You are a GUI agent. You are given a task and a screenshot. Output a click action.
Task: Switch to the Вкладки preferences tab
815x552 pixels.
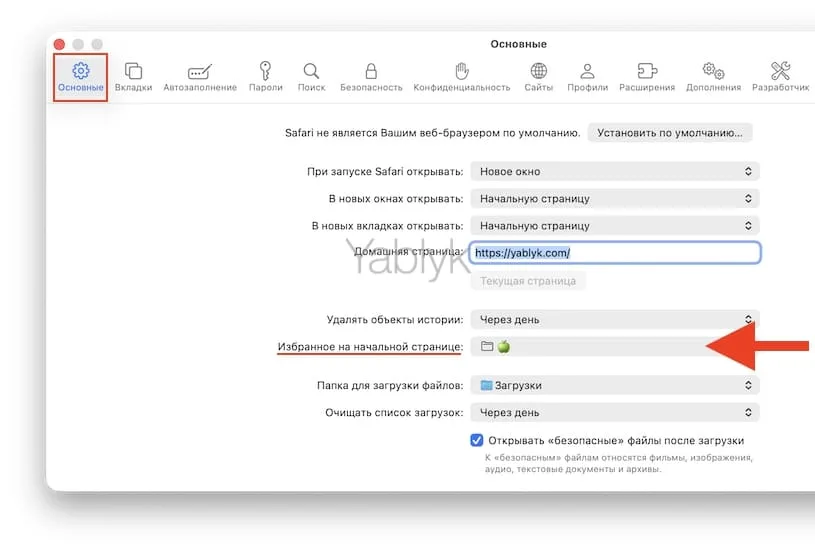(134, 77)
